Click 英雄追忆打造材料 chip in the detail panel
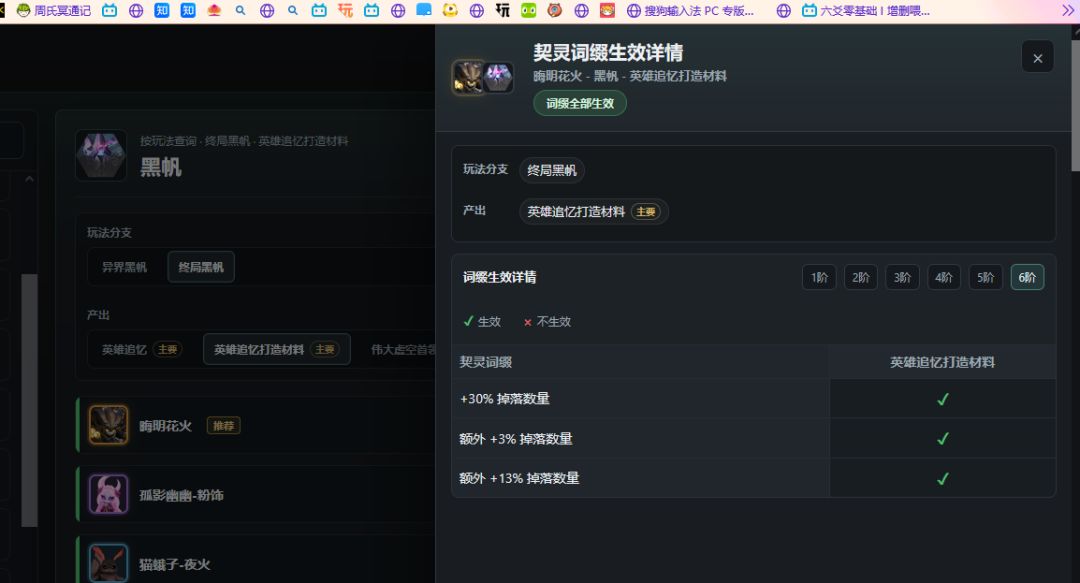This screenshot has width=1080, height=583. click(x=594, y=212)
